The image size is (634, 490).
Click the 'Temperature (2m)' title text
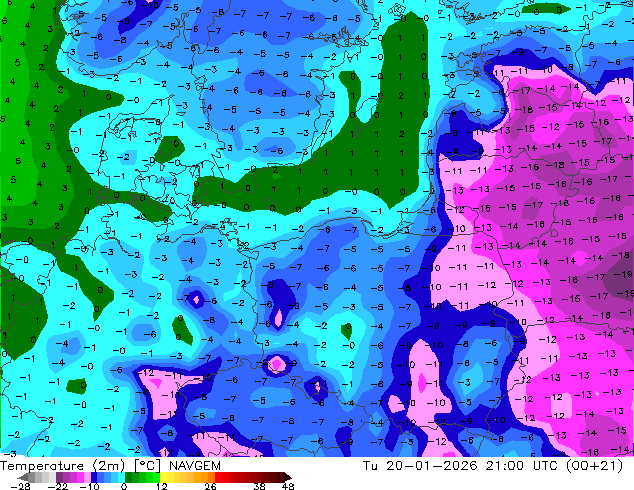pos(62,466)
